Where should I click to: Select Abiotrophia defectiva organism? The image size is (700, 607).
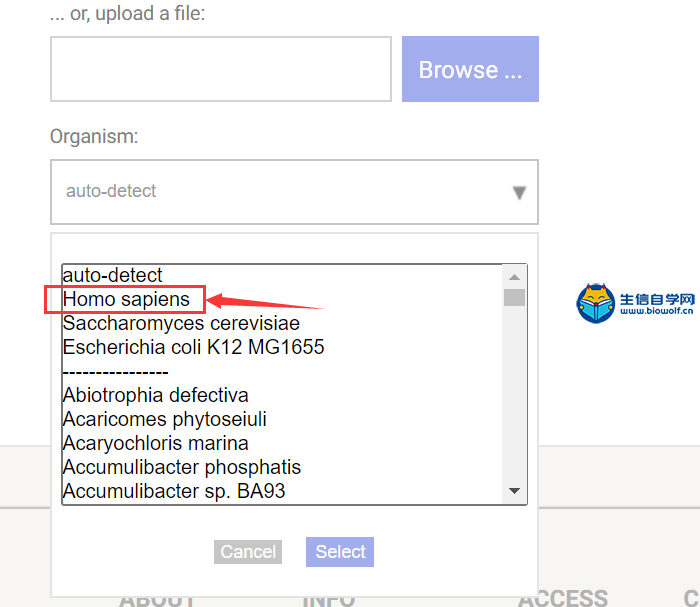155,395
